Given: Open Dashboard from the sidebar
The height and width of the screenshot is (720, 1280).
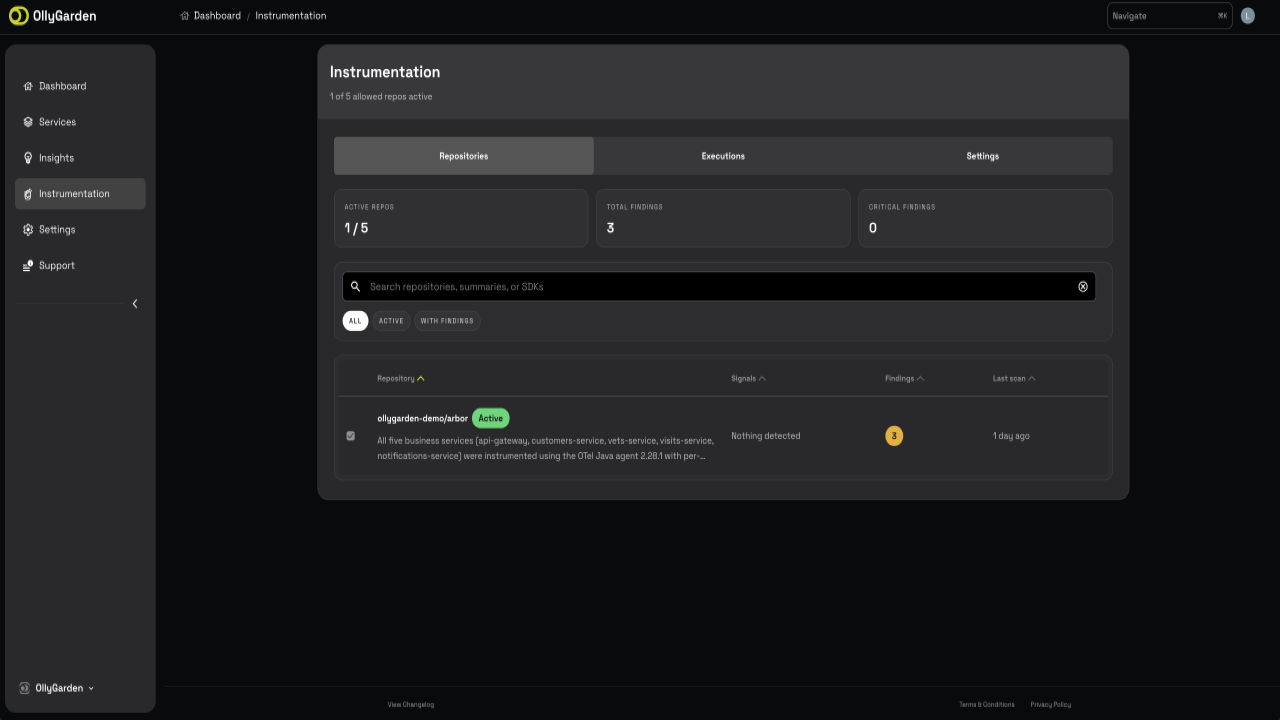Looking at the screenshot, I should (80, 86).
